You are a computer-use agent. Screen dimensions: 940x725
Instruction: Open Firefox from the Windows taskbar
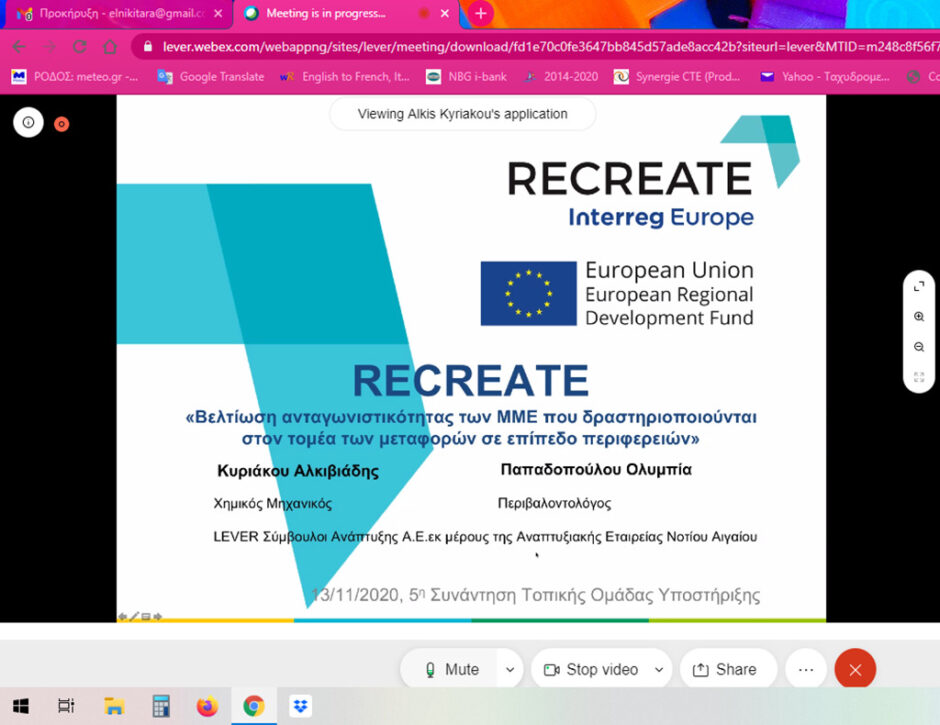point(207,706)
